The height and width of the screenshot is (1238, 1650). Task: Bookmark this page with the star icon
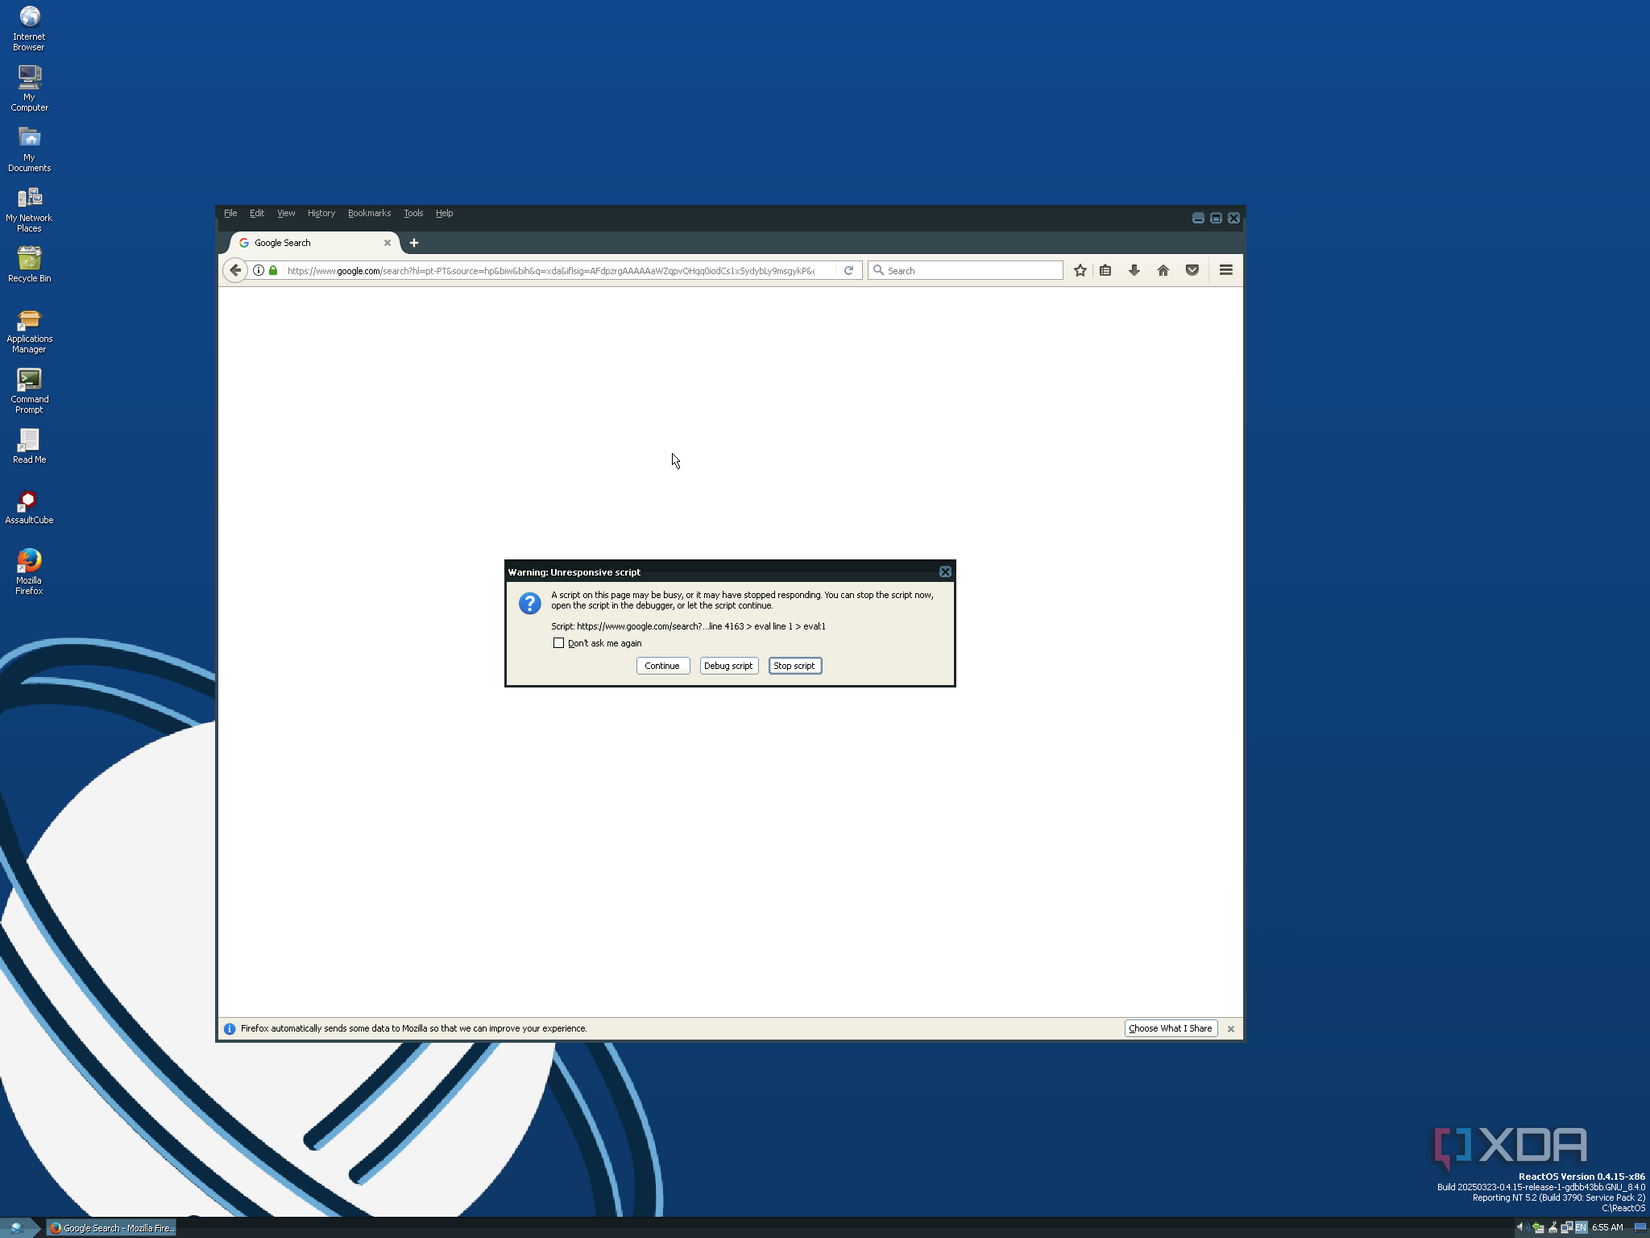[x=1080, y=270]
